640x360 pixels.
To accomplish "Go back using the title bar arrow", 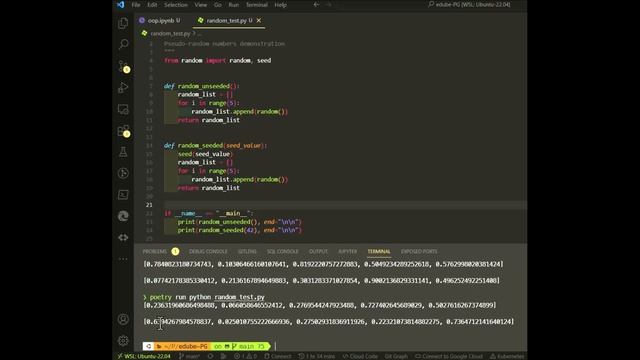I will 316,5.
